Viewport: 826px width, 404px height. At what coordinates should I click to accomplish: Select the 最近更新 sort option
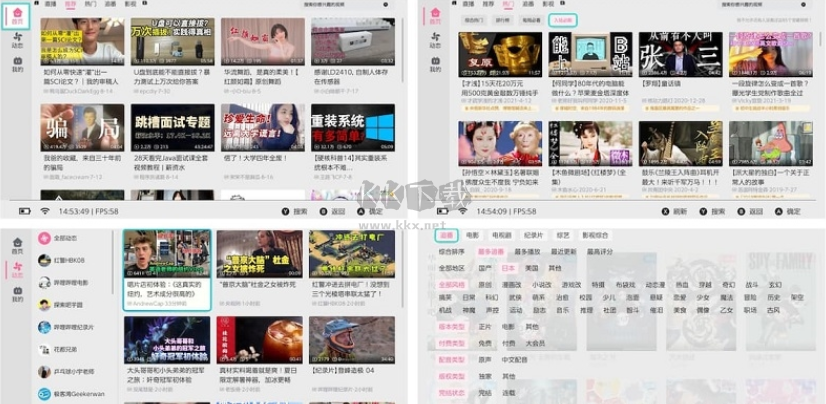tap(564, 252)
